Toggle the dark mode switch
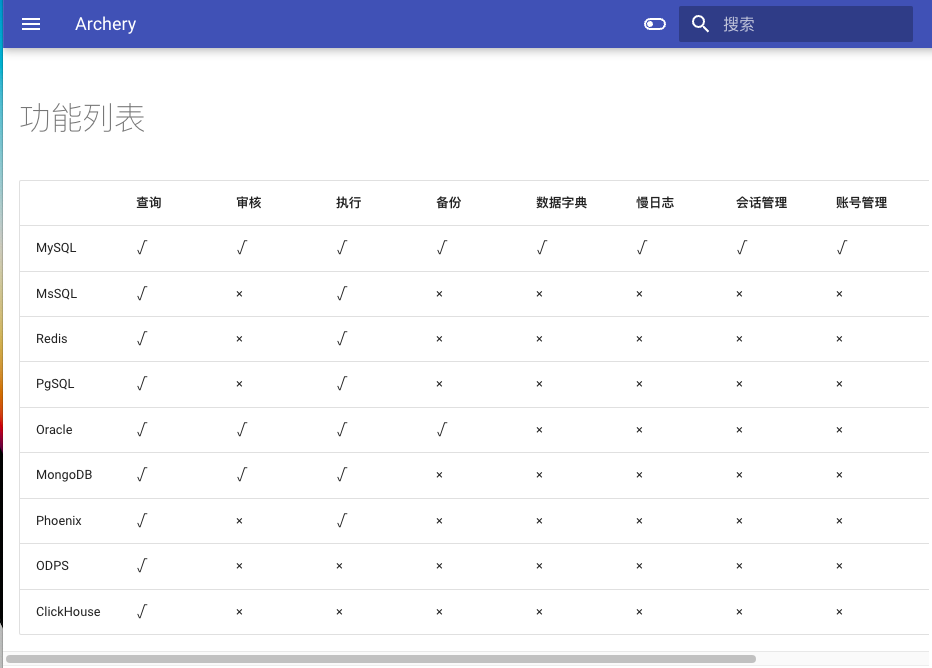Screen dimensions: 932x668 point(654,24)
